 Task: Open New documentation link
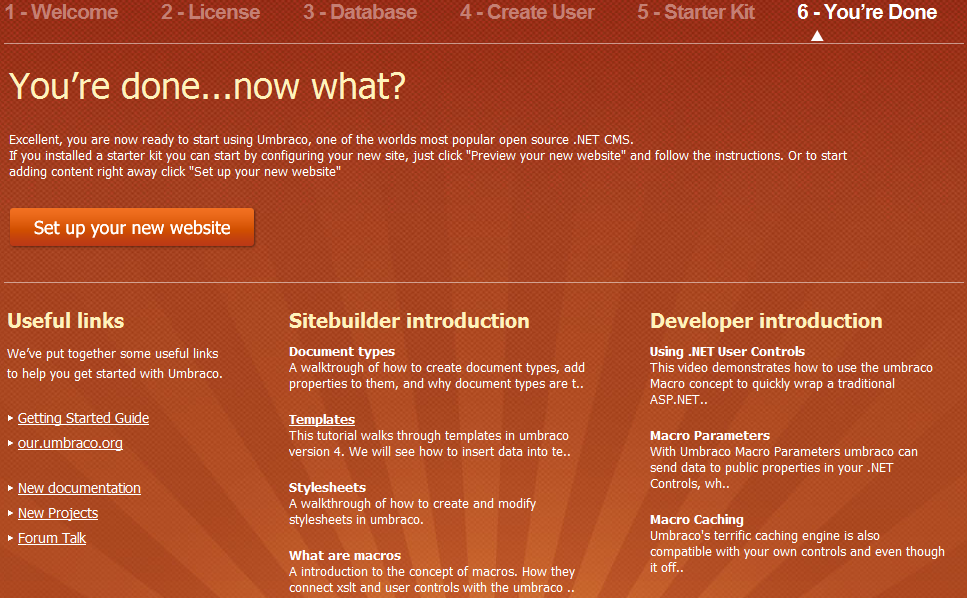[79, 488]
